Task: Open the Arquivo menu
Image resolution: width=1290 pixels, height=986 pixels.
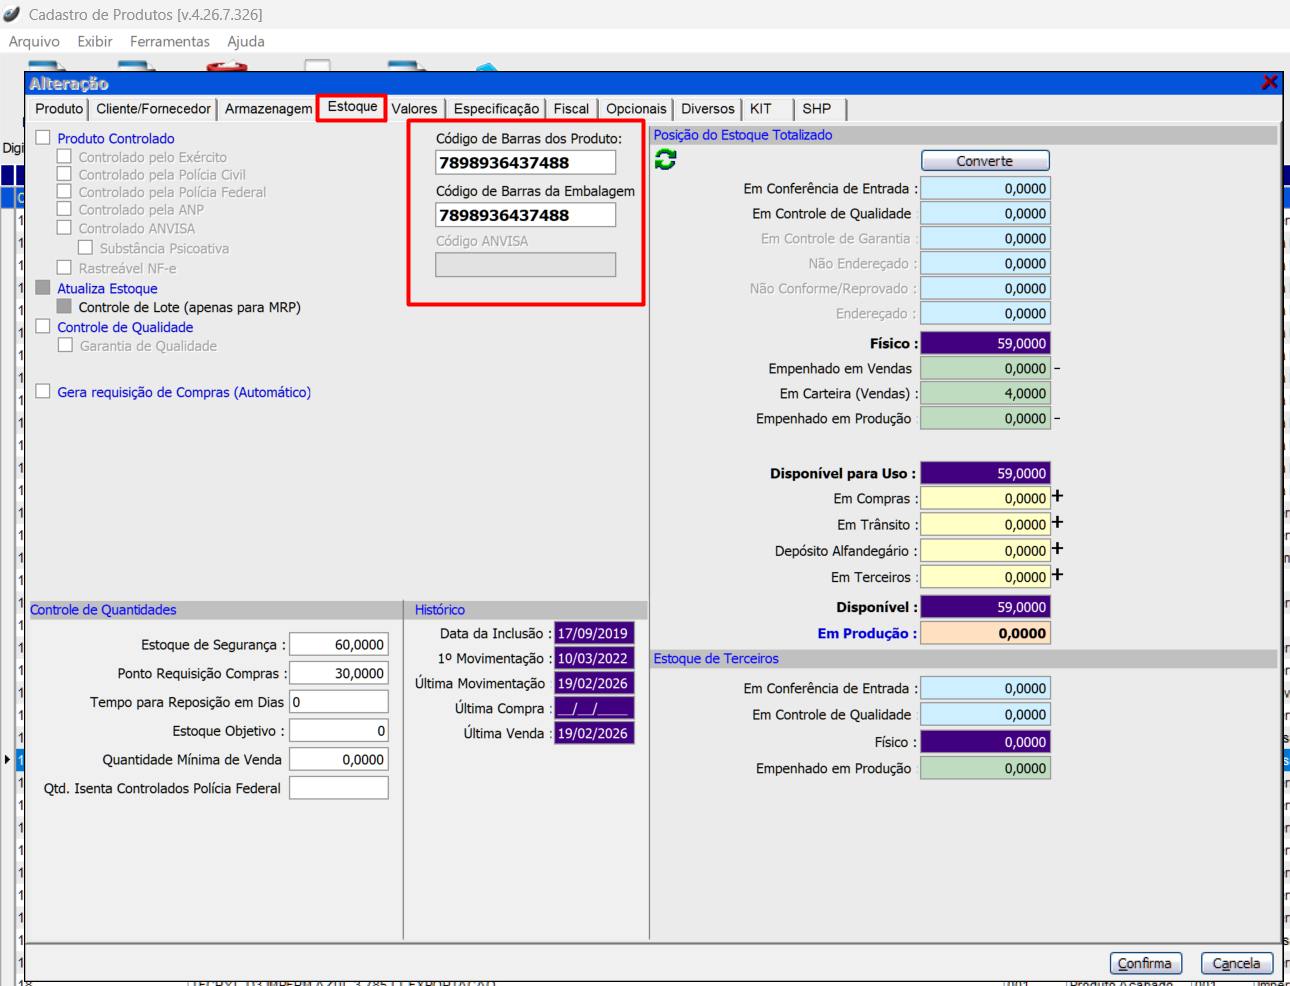Action: pos(34,42)
